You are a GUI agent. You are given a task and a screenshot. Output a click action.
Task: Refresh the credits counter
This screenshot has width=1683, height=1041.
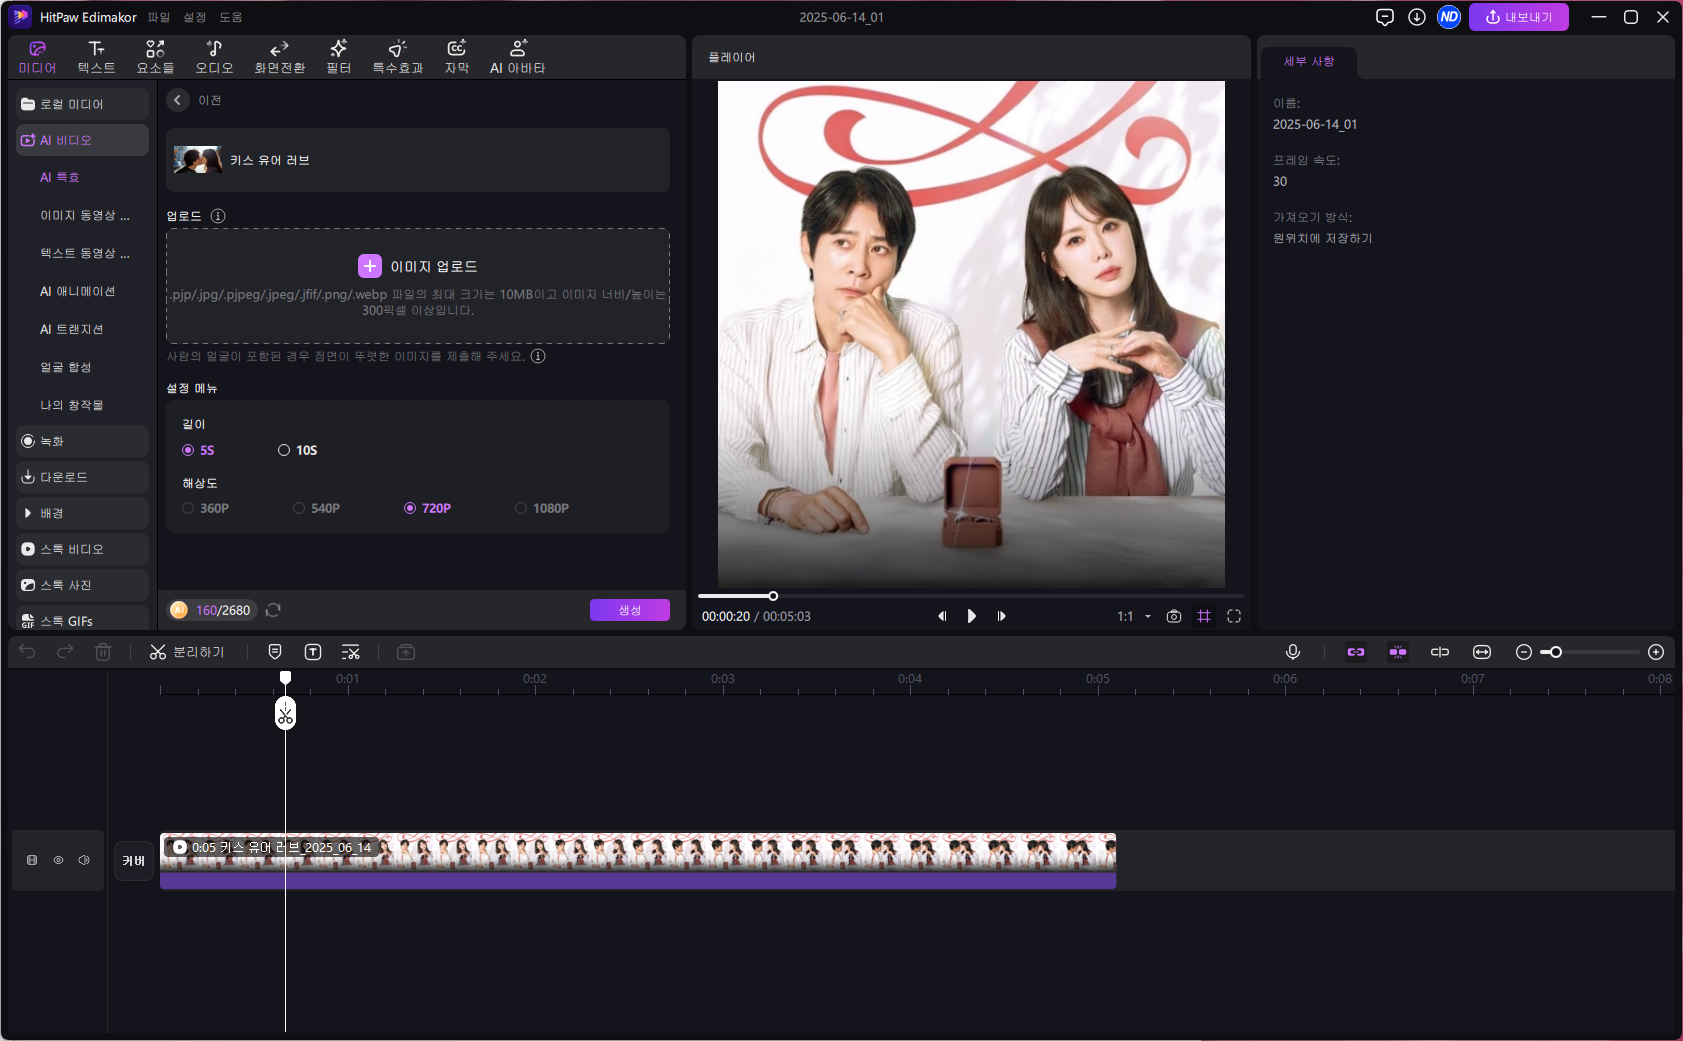click(x=273, y=610)
